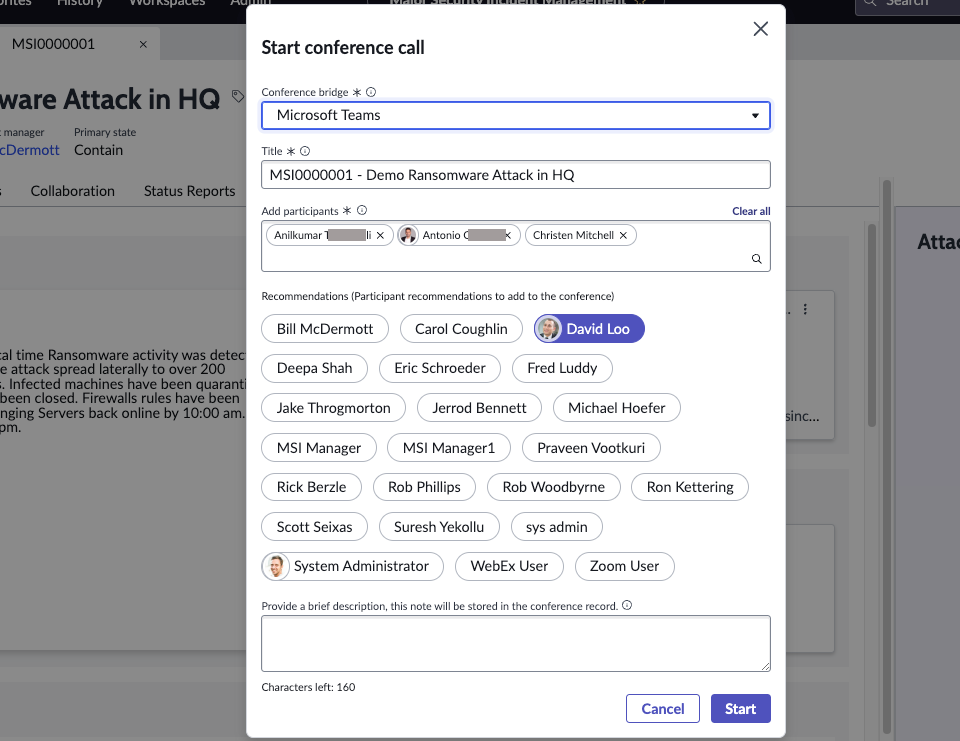Image resolution: width=960 pixels, height=741 pixels.
Task: Add Deepa Shah to the conference
Action: coord(315,368)
